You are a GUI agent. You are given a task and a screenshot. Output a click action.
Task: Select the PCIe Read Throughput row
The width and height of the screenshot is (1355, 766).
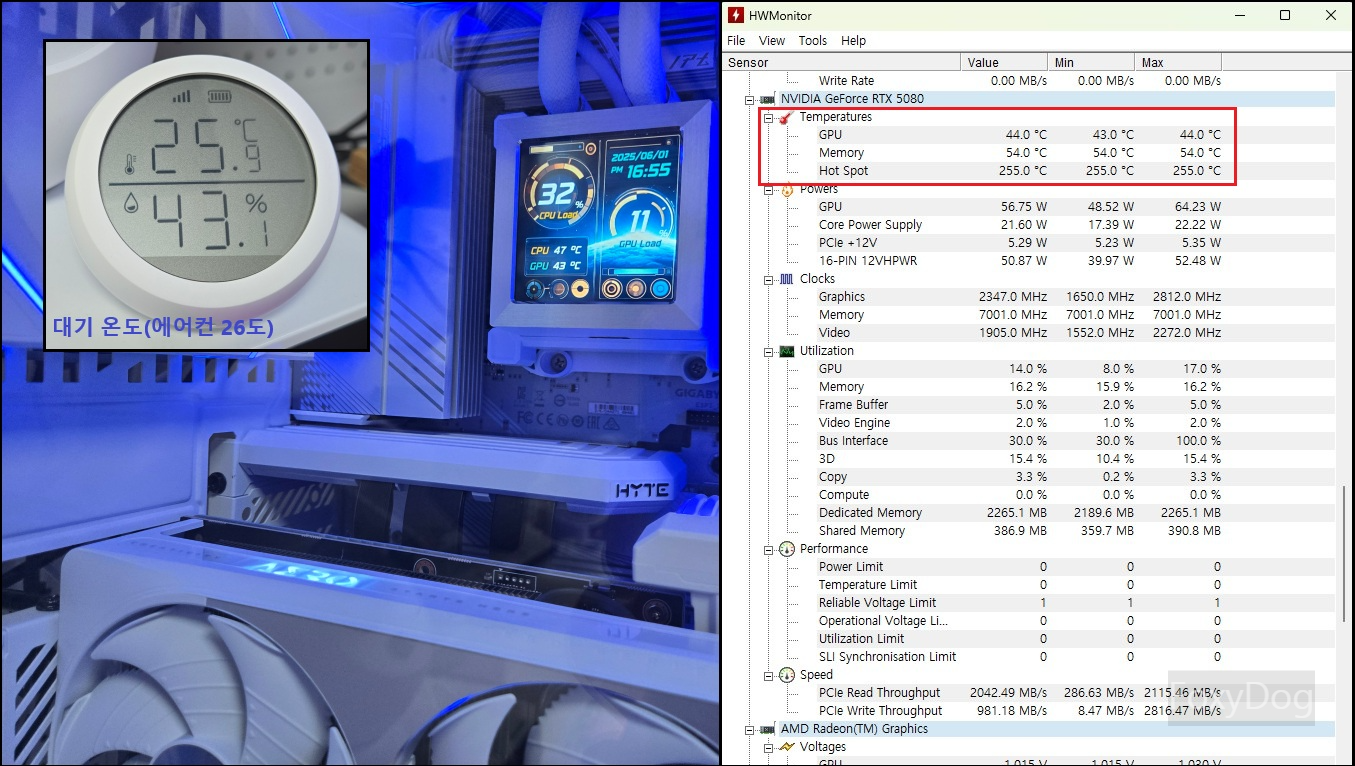[1028, 693]
